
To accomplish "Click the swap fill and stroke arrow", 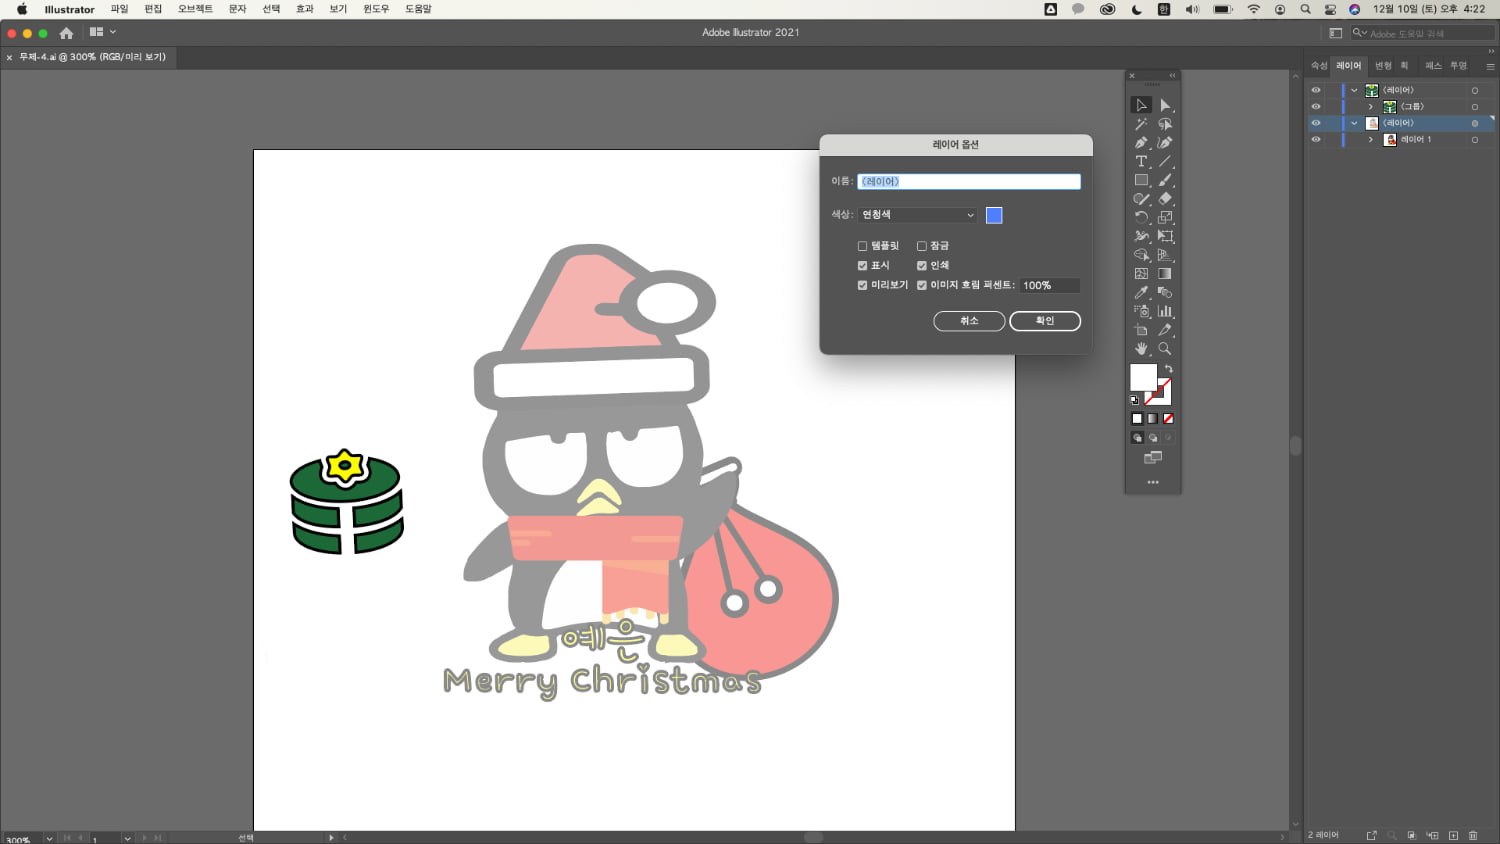I will (x=1168, y=369).
